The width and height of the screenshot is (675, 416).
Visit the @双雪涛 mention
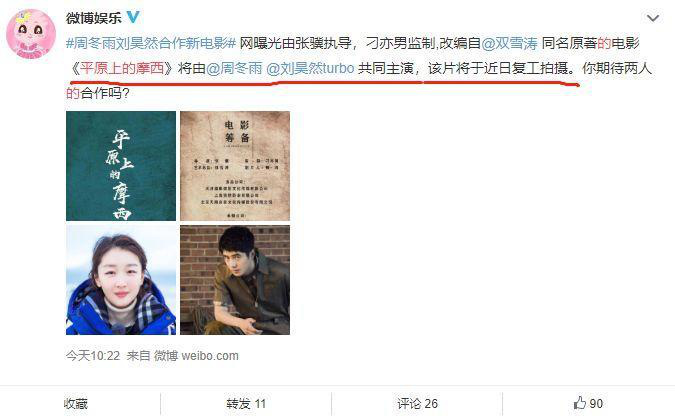pos(509,43)
